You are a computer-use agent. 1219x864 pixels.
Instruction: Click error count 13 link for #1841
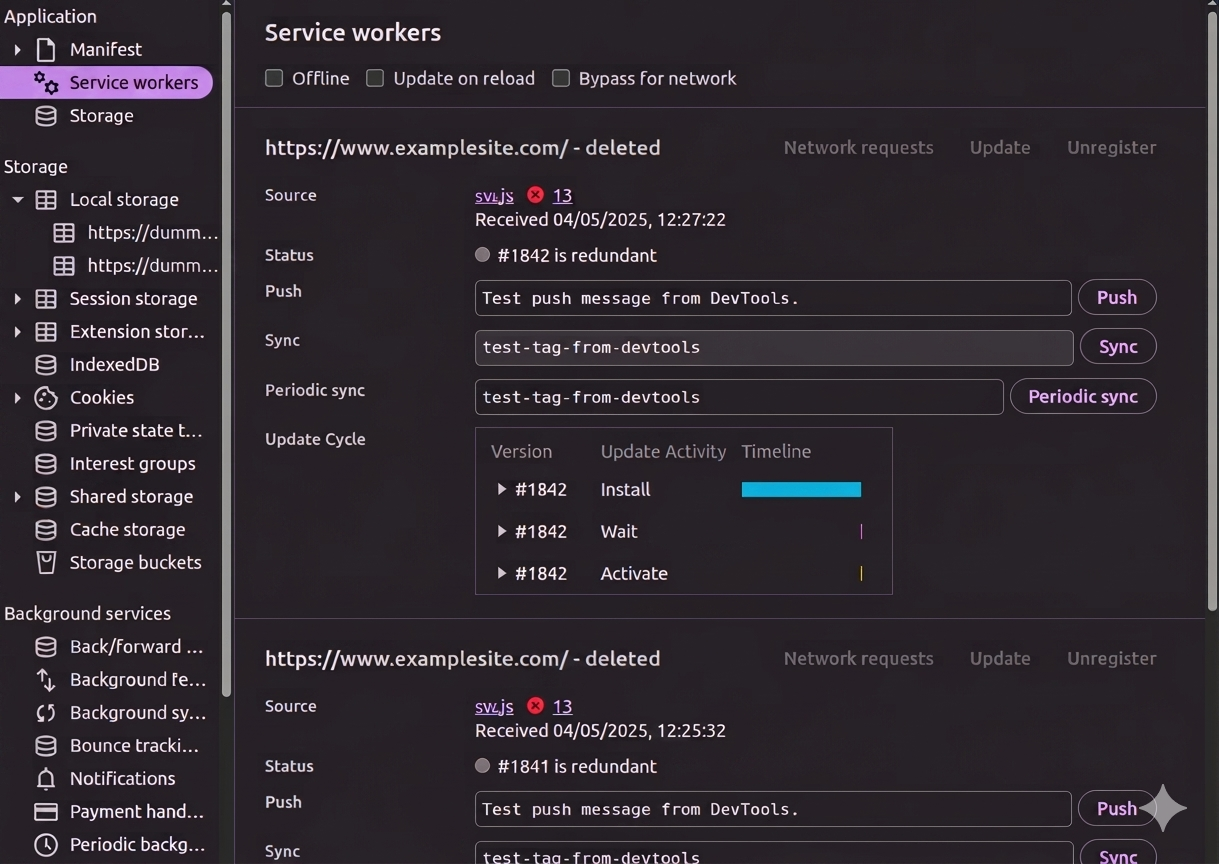[x=562, y=706]
